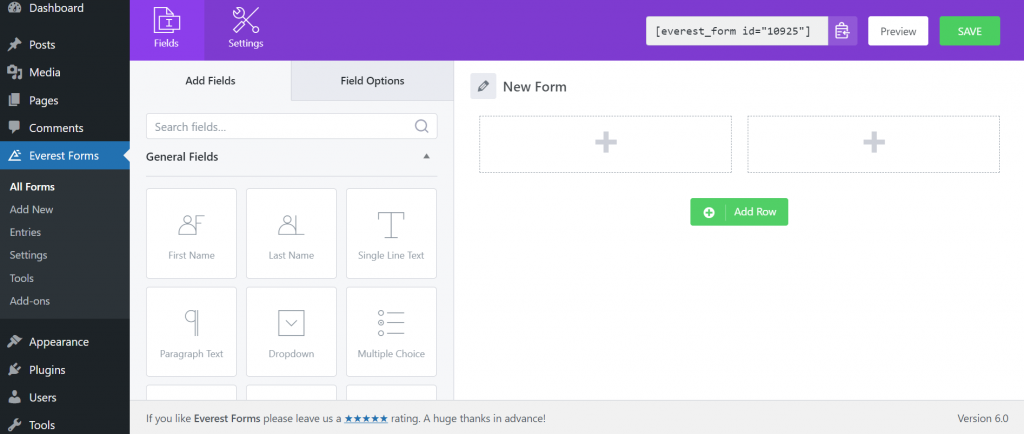Switch to the Field Options tab
Screen dimensions: 1024x434
click(372, 81)
